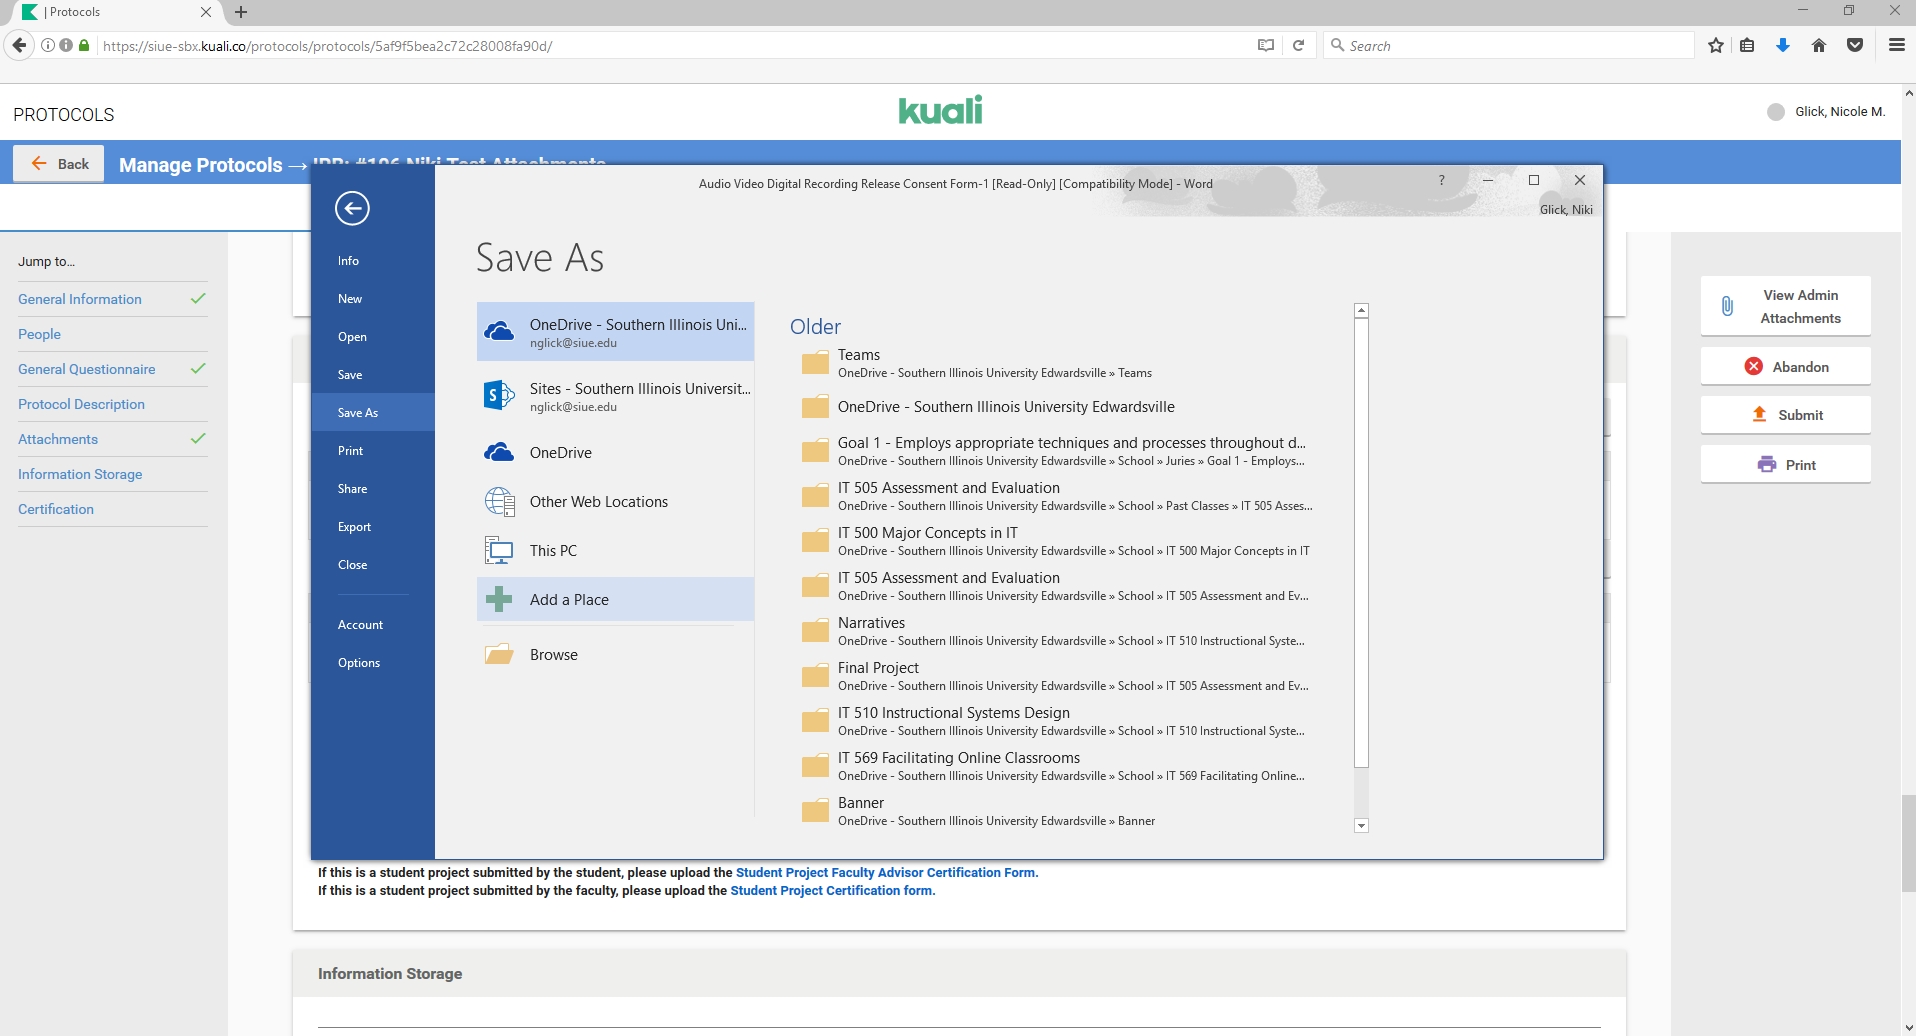Select Export in the Word backstage menu
Image resolution: width=1916 pixels, height=1036 pixels.
[x=354, y=527]
